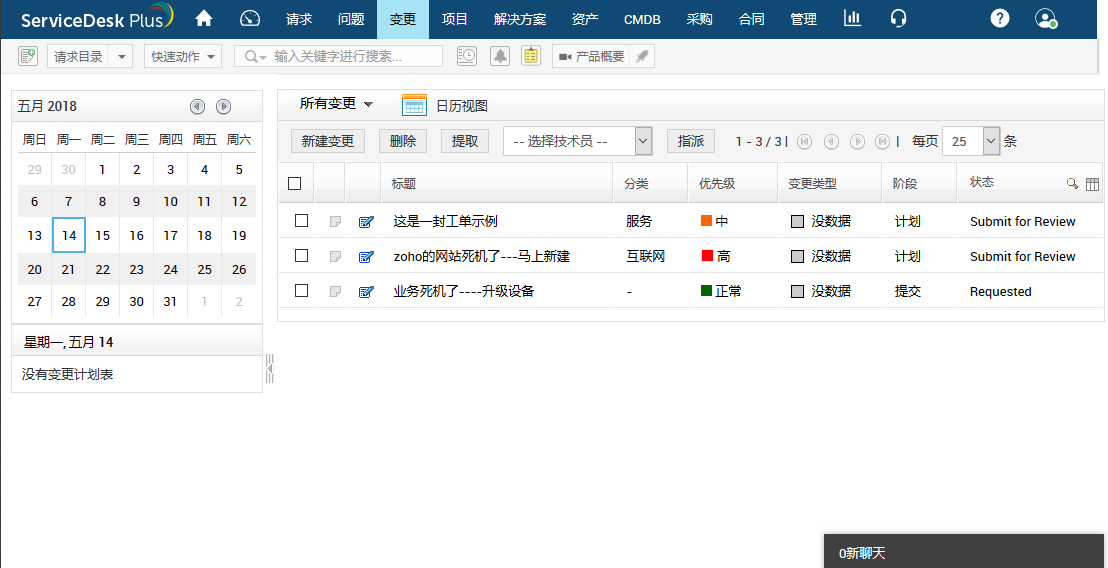Image resolution: width=1108 pixels, height=568 pixels.
Task: Open the 请求 tab
Action: pyautogui.click(x=299, y=19)
